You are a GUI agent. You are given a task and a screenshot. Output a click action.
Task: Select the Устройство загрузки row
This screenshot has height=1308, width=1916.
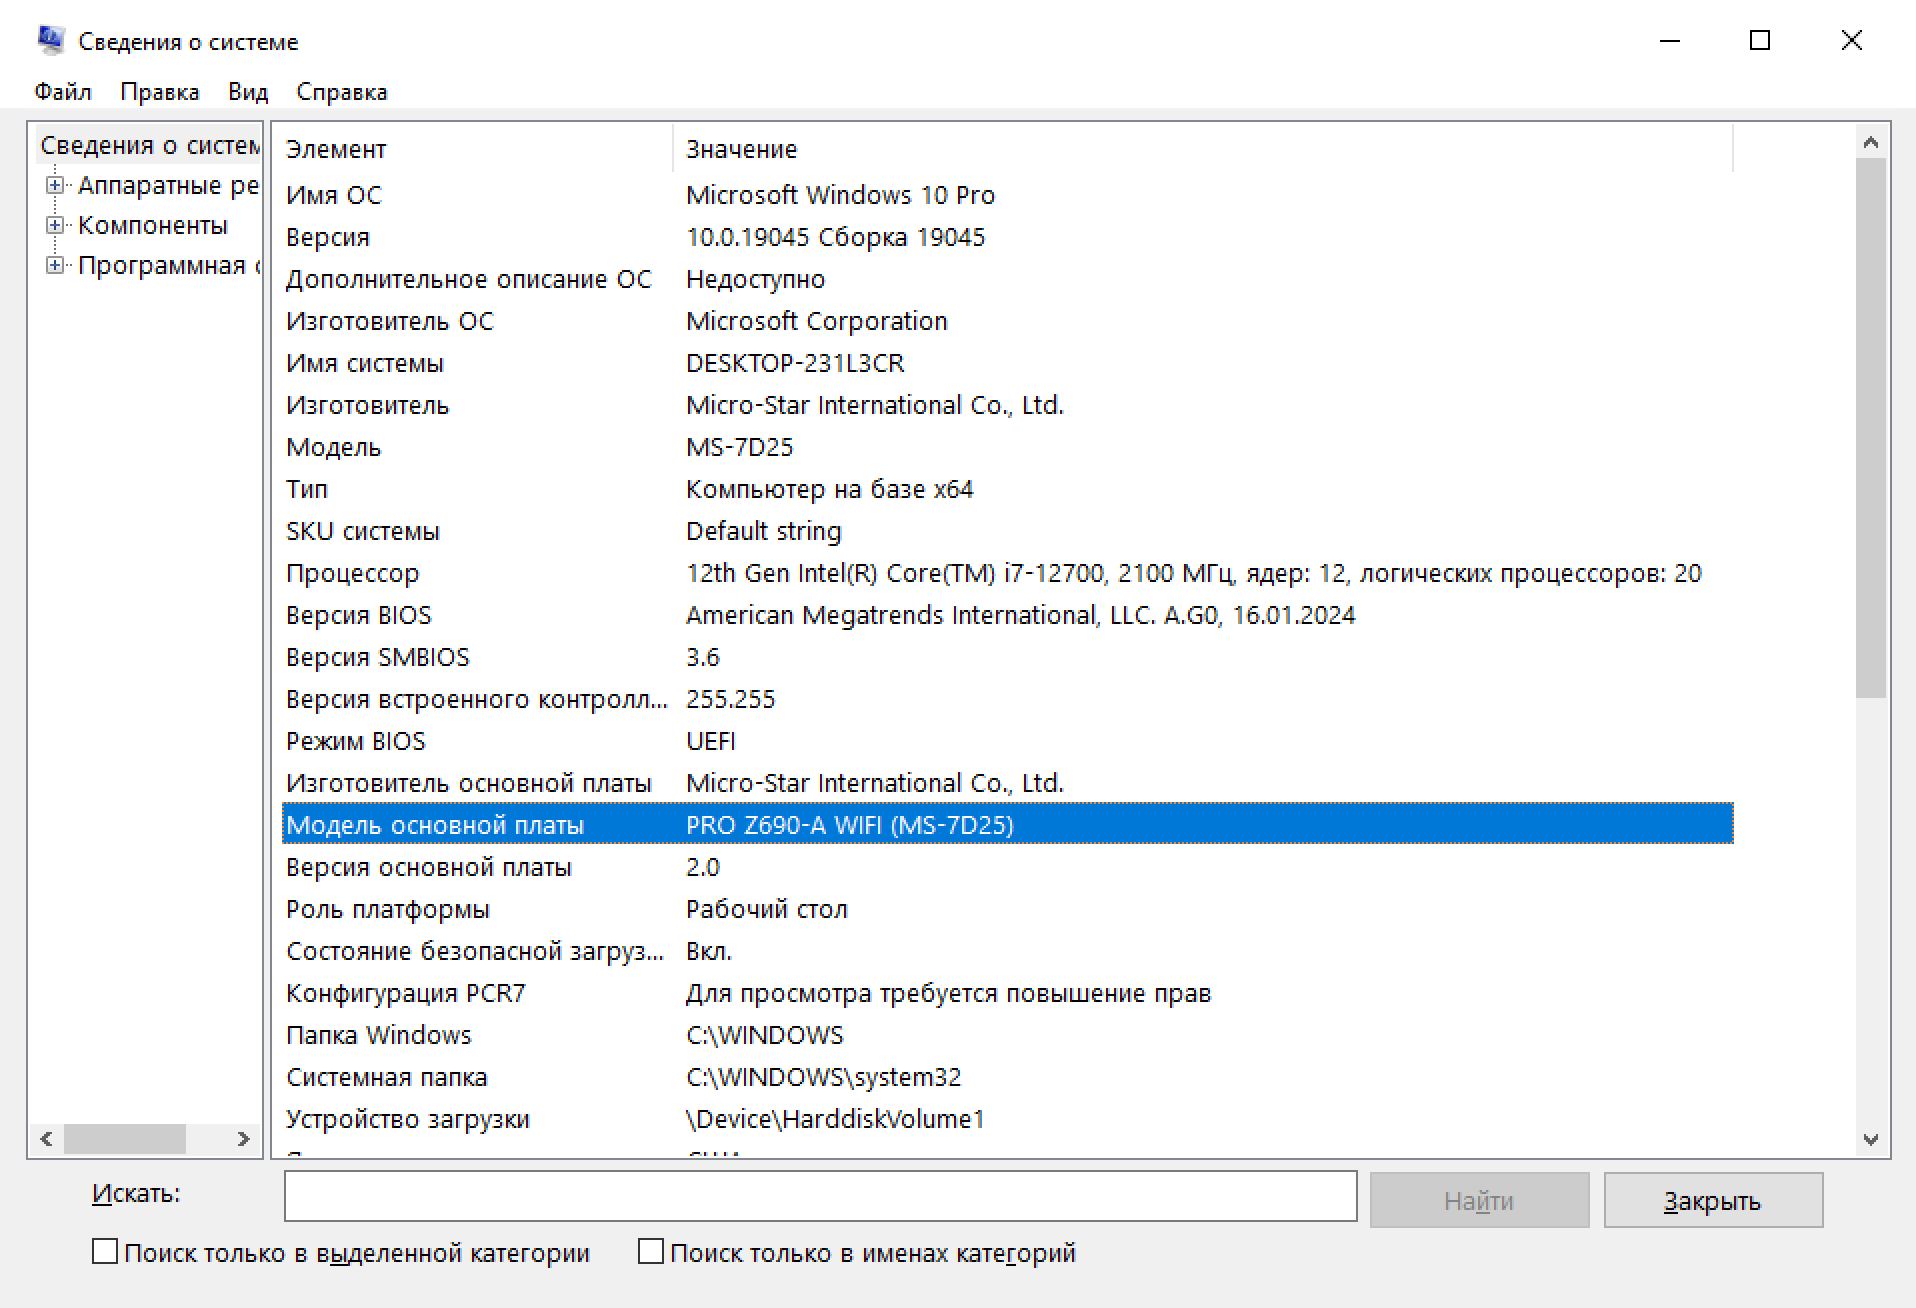click(1007, 1119)
